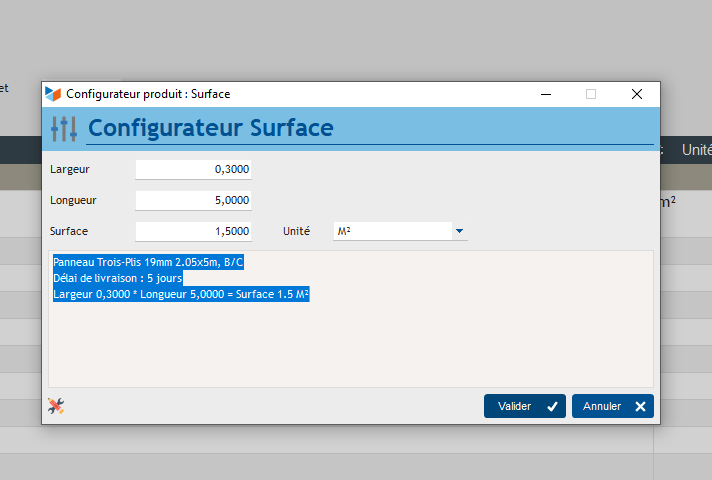Click the Panneau Trois-Plis description line
The width and height of the screenshot is (712, 480).
click(148, 262)
